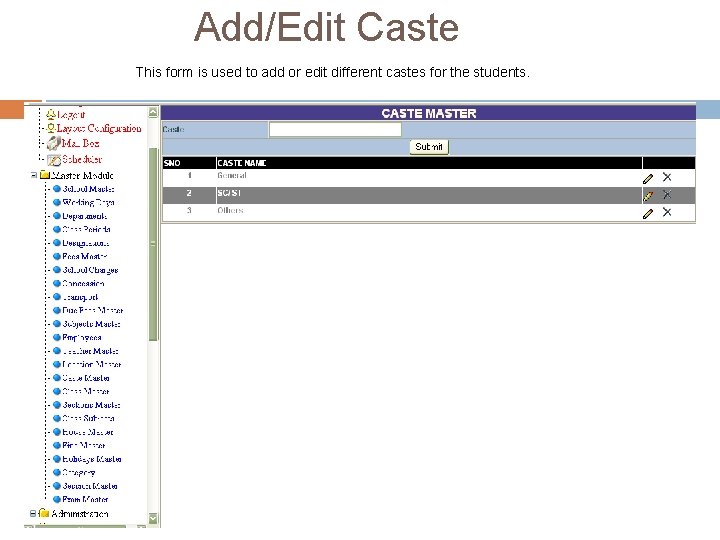The image size is (720, 540).
Task: Select Working Days in the tree
Action: pyautogui.click(x=88, y=202)
